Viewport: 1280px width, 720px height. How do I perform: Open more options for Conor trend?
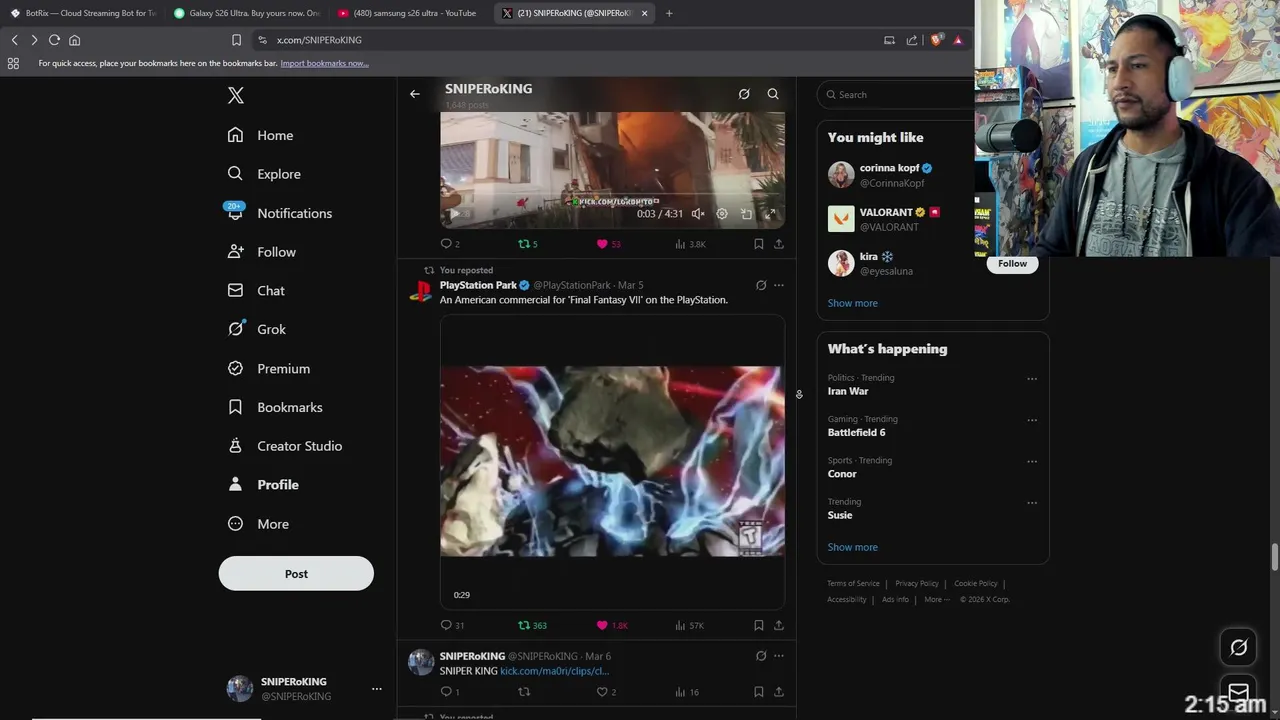pos(1032,462)
